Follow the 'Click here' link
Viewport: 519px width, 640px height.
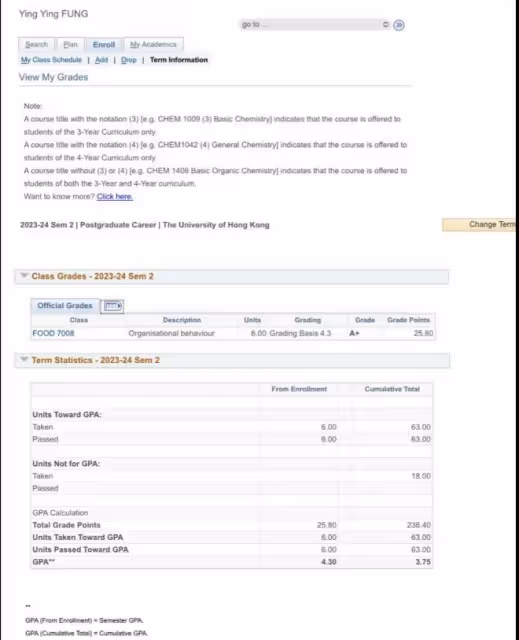pyautogui.click(x=115, y=196)
